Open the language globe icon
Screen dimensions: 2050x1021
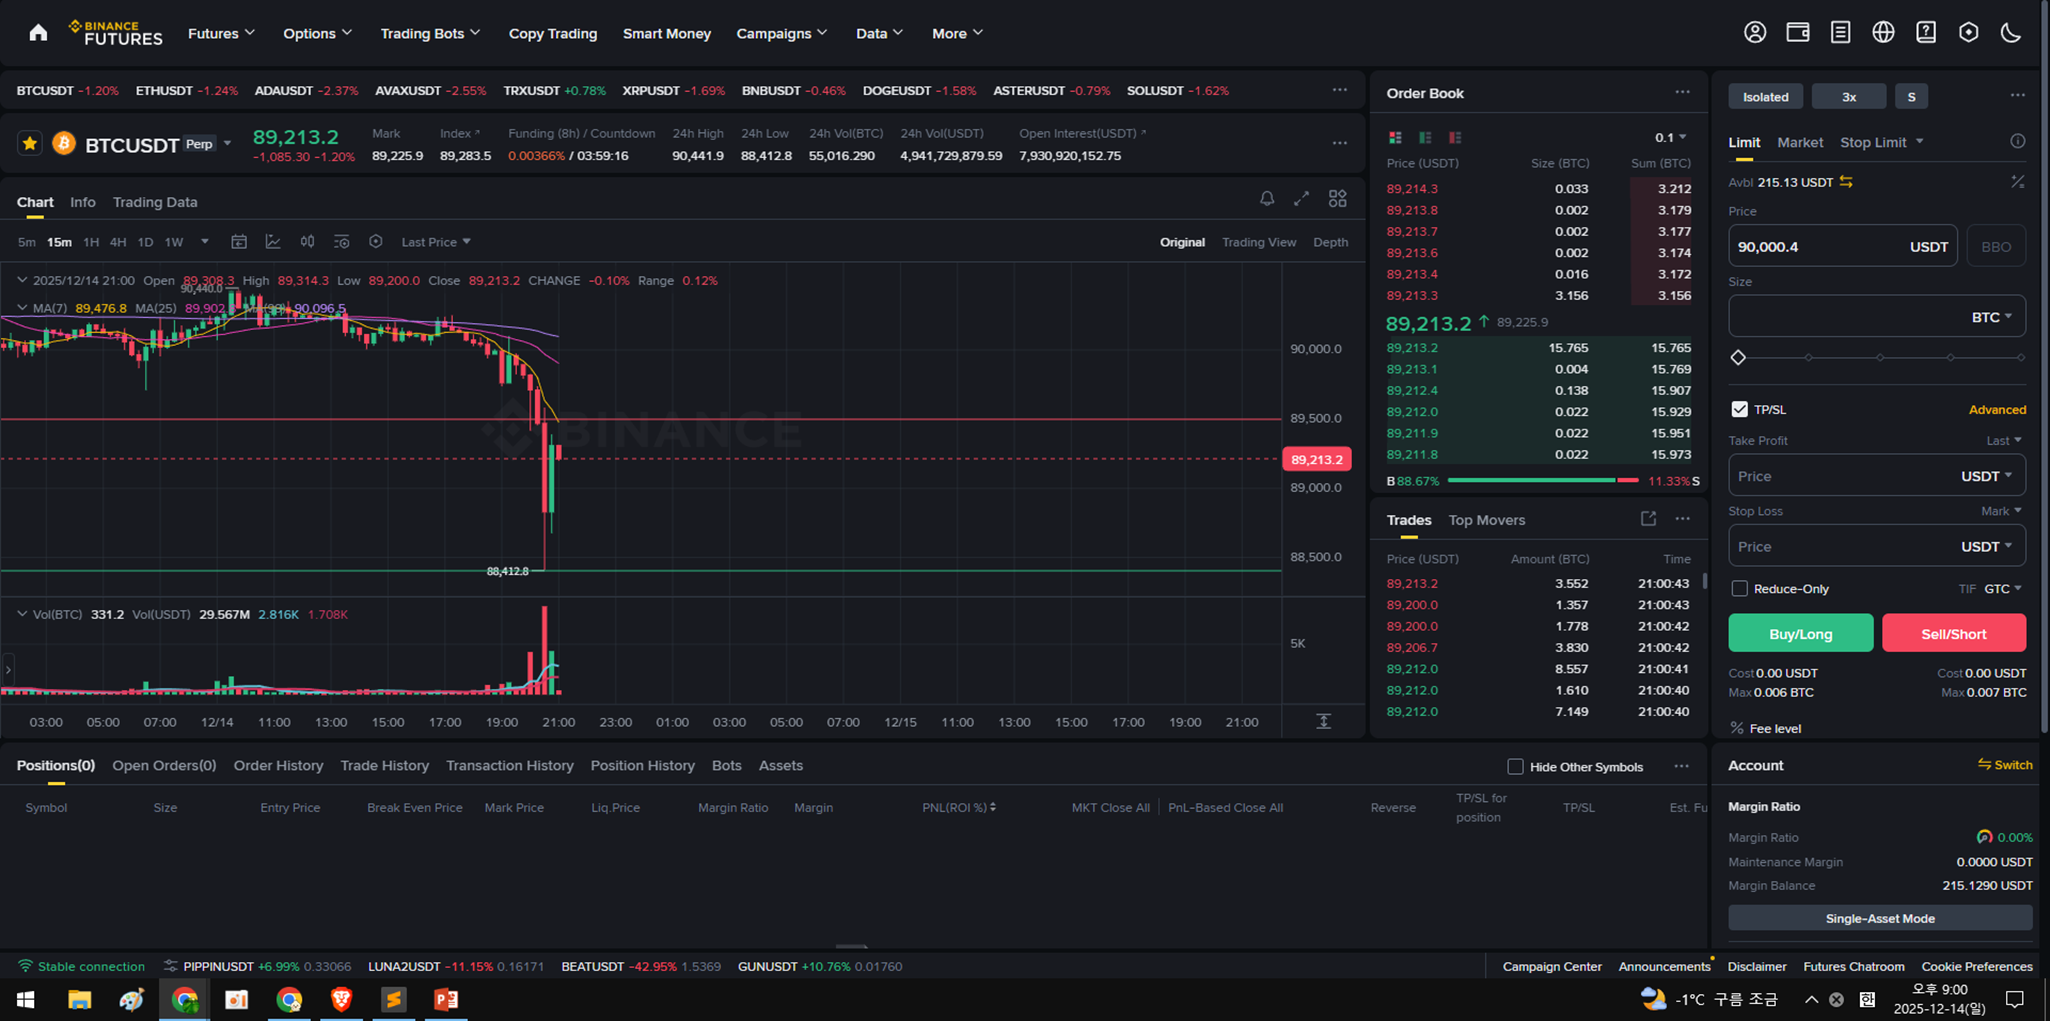1883,32
